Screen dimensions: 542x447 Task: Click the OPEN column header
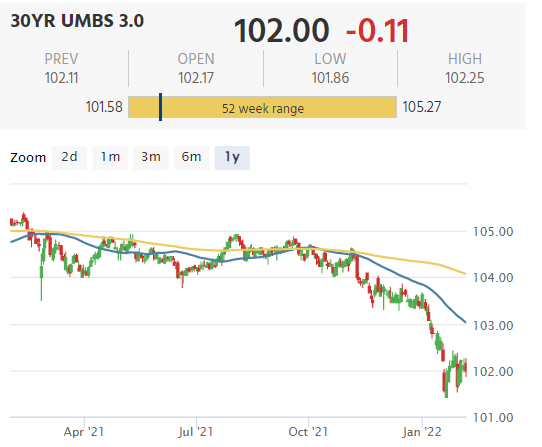coord(196,59)
